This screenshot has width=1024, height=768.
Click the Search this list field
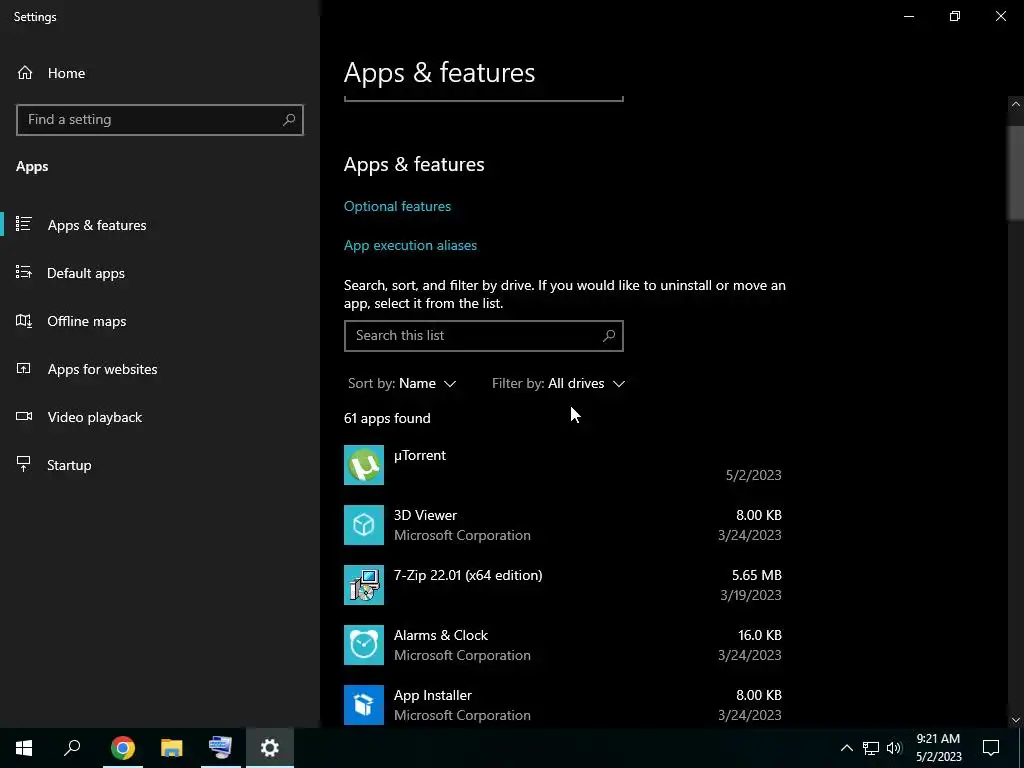click(x=483, y=336)
